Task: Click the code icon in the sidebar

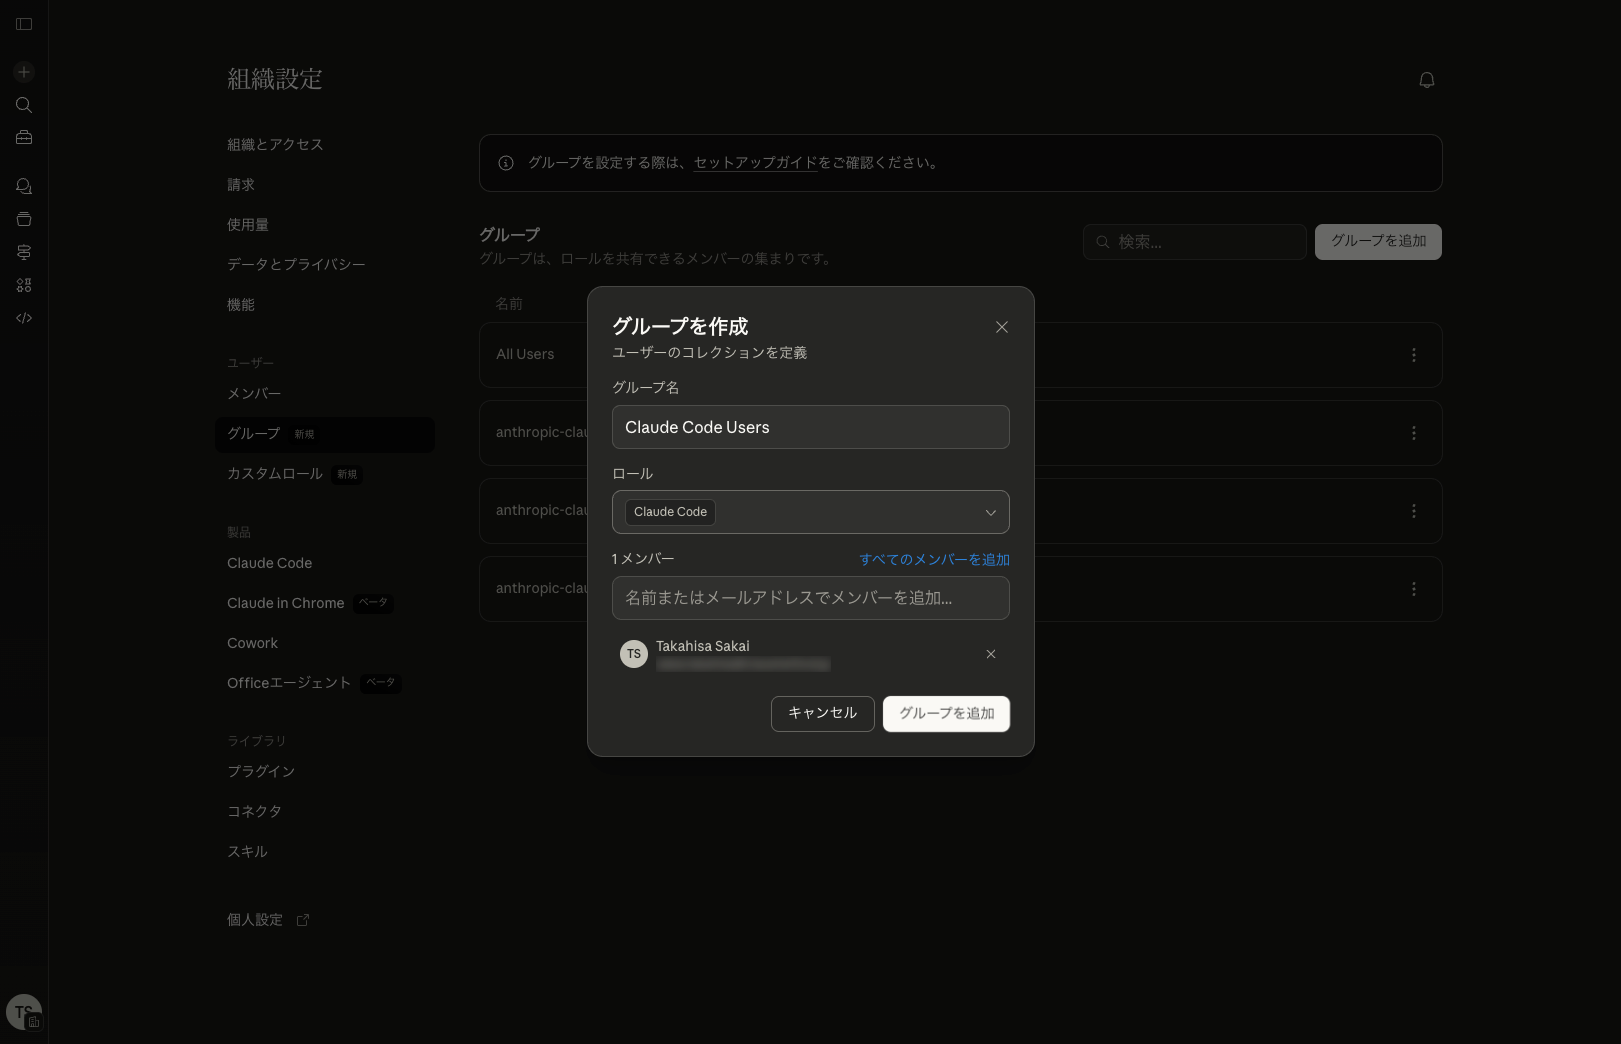Action: [x=24, y=318]
